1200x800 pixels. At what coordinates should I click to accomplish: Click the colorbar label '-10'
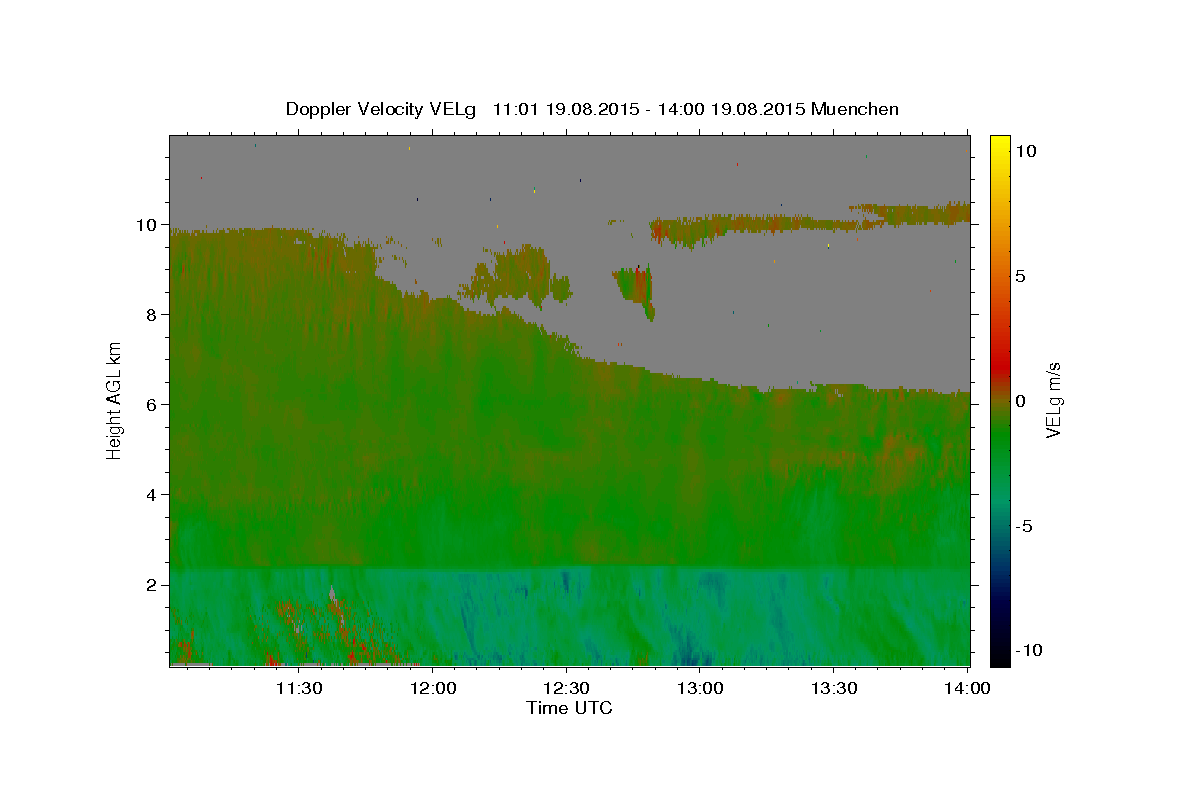tap(1029, 651)
